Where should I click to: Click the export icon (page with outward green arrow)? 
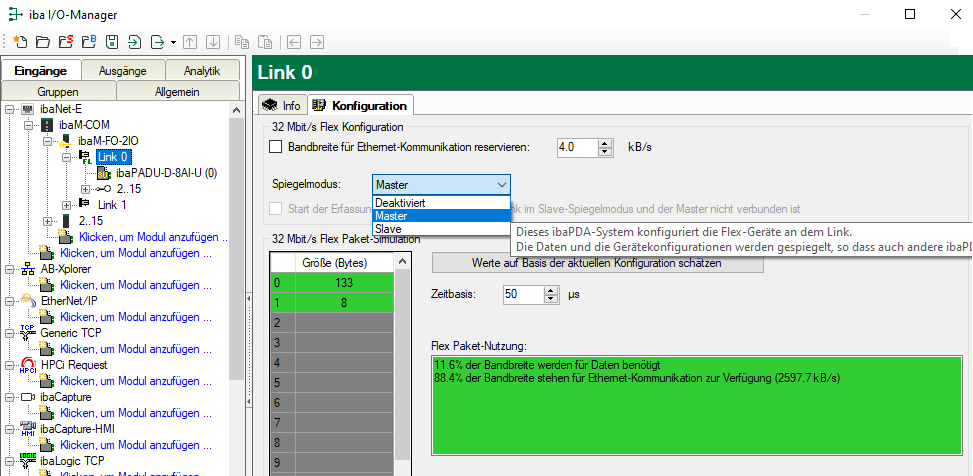pos(158,42)
